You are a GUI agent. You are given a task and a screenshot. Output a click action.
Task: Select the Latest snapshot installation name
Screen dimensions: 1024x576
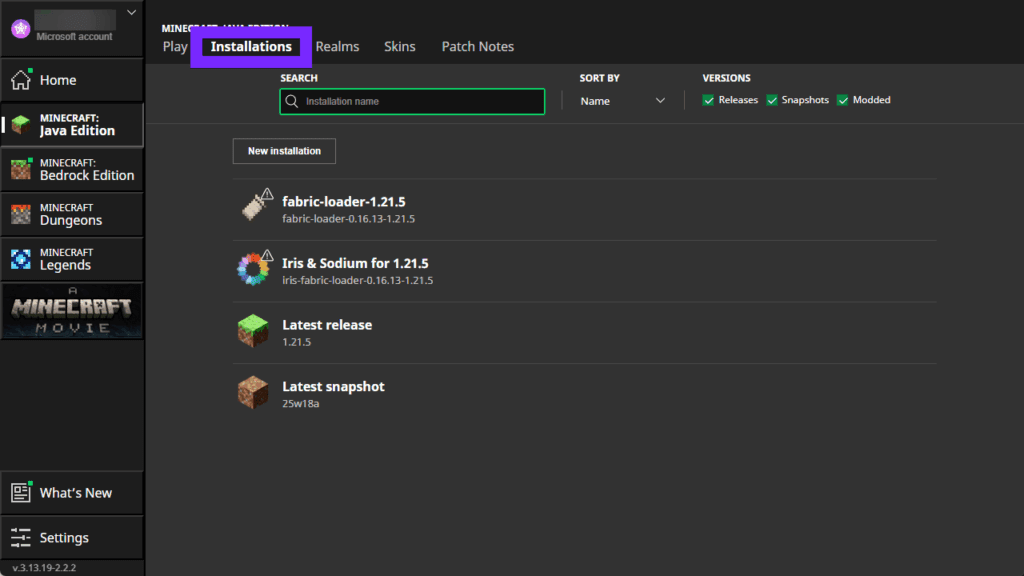[333, 387]
